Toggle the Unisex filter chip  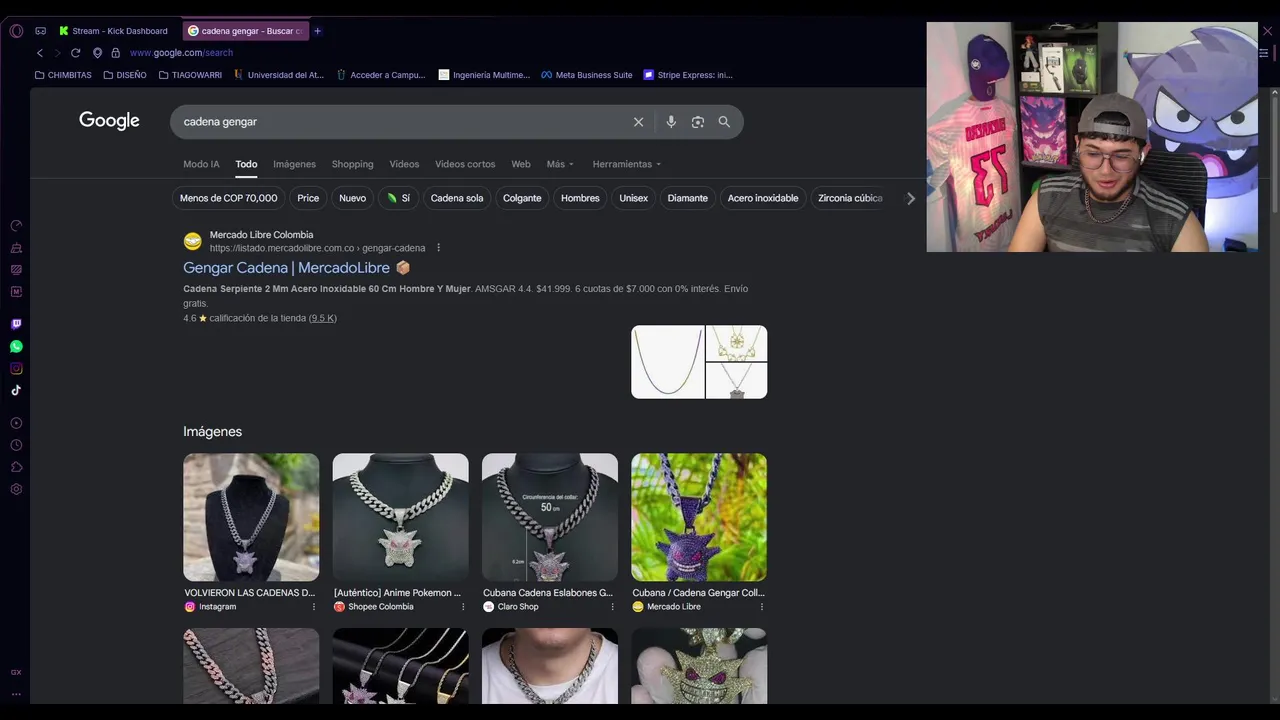click(x=634, y=198)
